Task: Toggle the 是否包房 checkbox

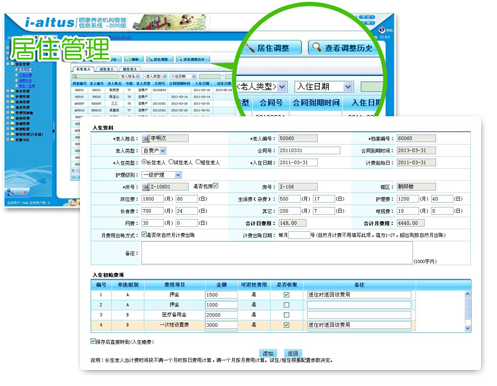Action: click(x=215, y=186)
